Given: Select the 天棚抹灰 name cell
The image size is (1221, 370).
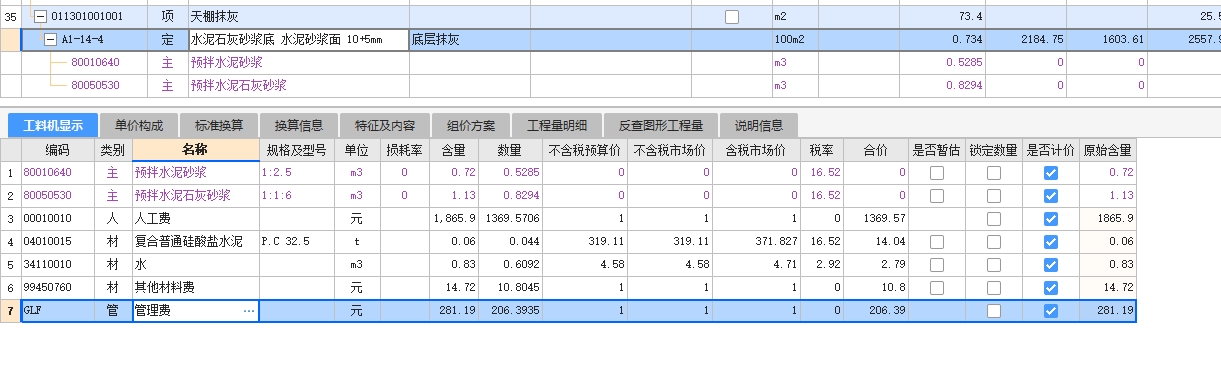Looking at the screenshot, I should [298, 17].
